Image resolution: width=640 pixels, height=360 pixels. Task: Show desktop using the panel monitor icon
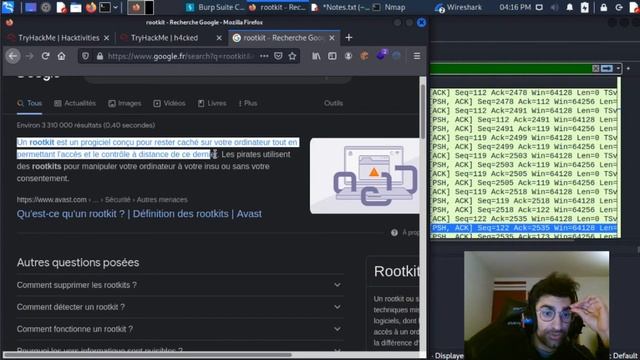pyautogui.click(x=31, y=7)
